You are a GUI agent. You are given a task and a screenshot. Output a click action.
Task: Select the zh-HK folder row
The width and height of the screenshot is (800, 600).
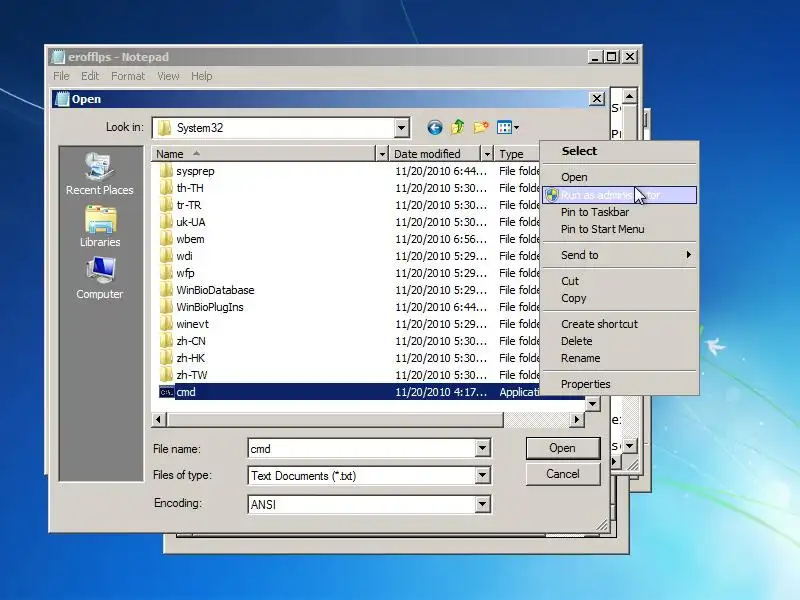(348, 358)
